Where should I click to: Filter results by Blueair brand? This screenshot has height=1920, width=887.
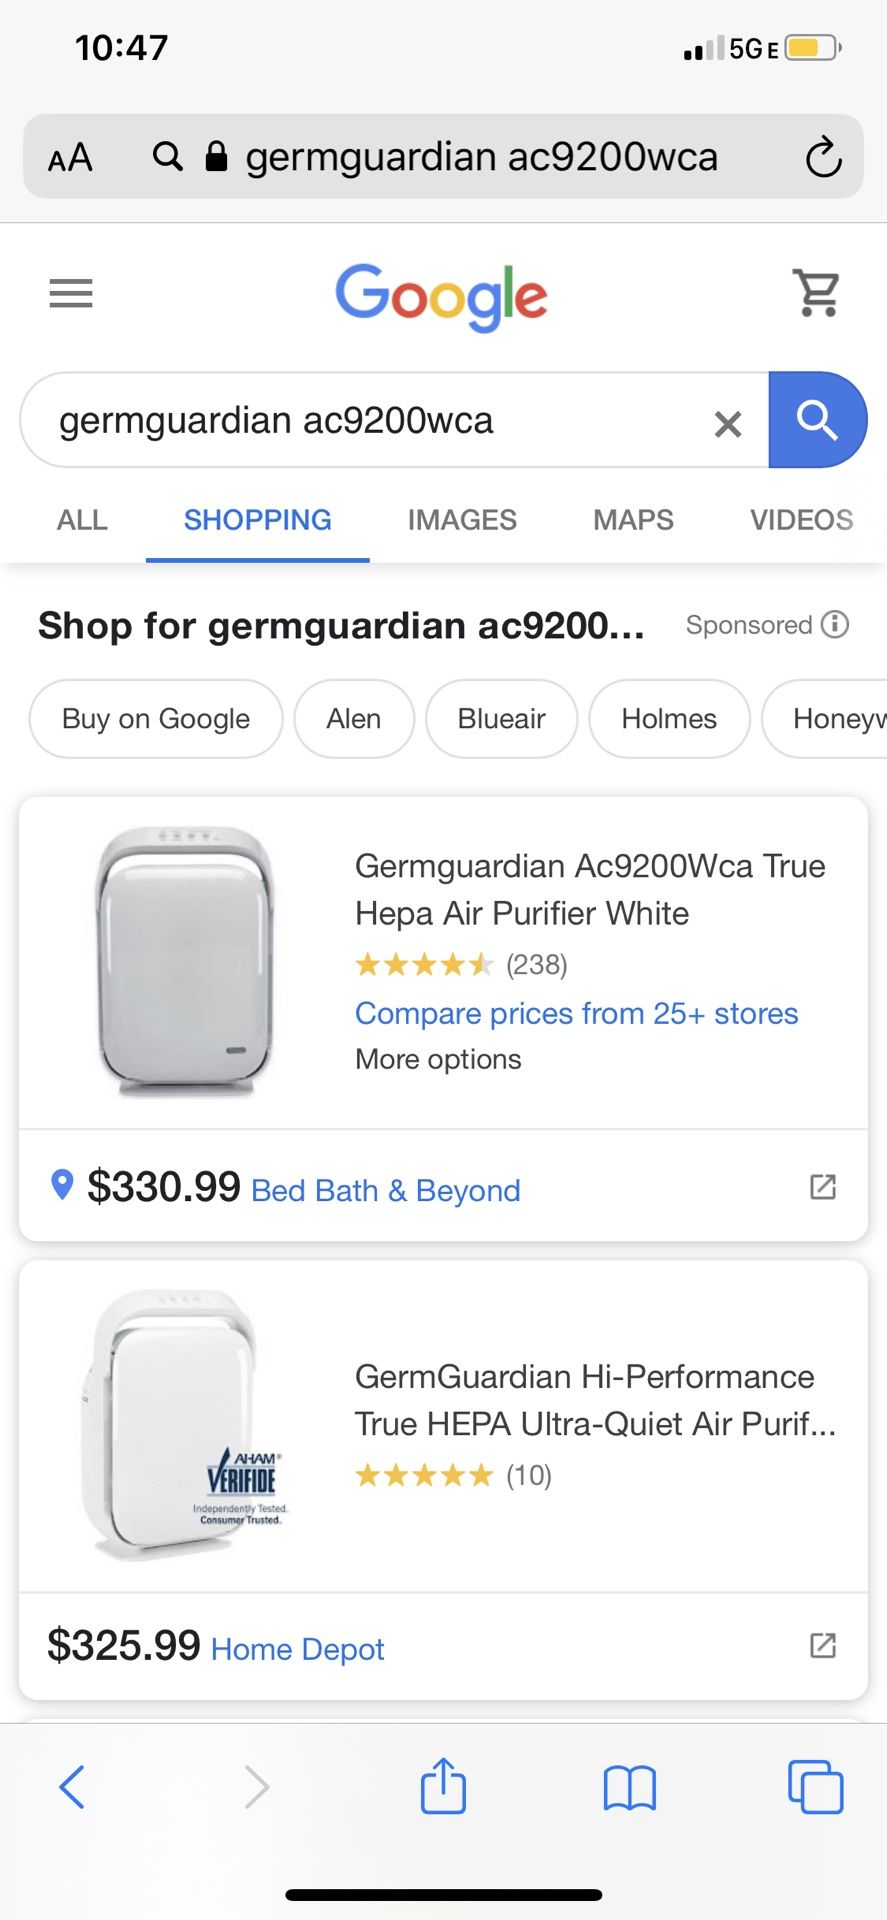coord(501,719)
